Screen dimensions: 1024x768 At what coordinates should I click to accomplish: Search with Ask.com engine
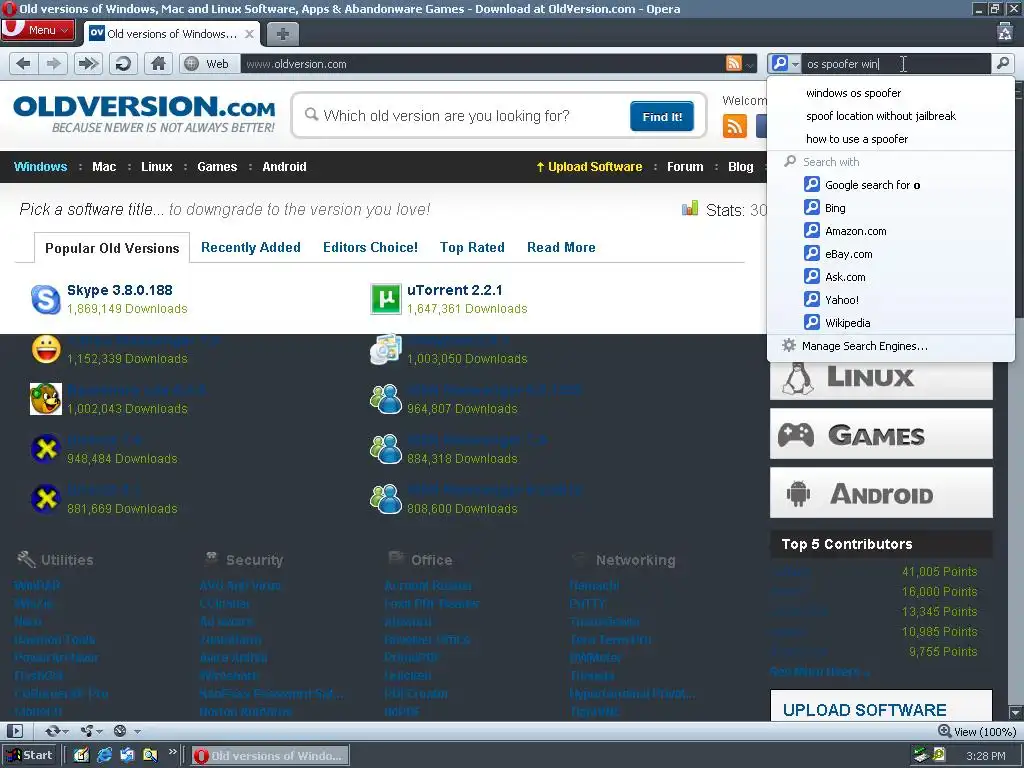891,276
